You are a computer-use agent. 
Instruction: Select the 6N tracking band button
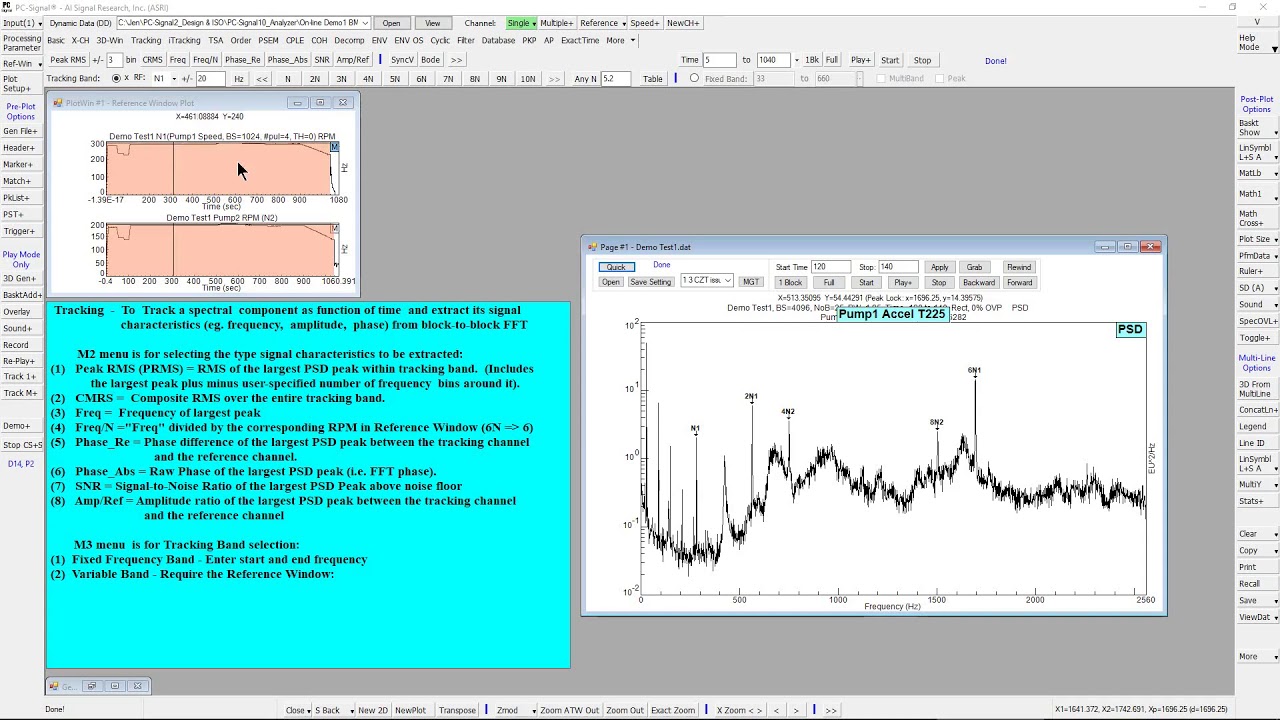421,79
